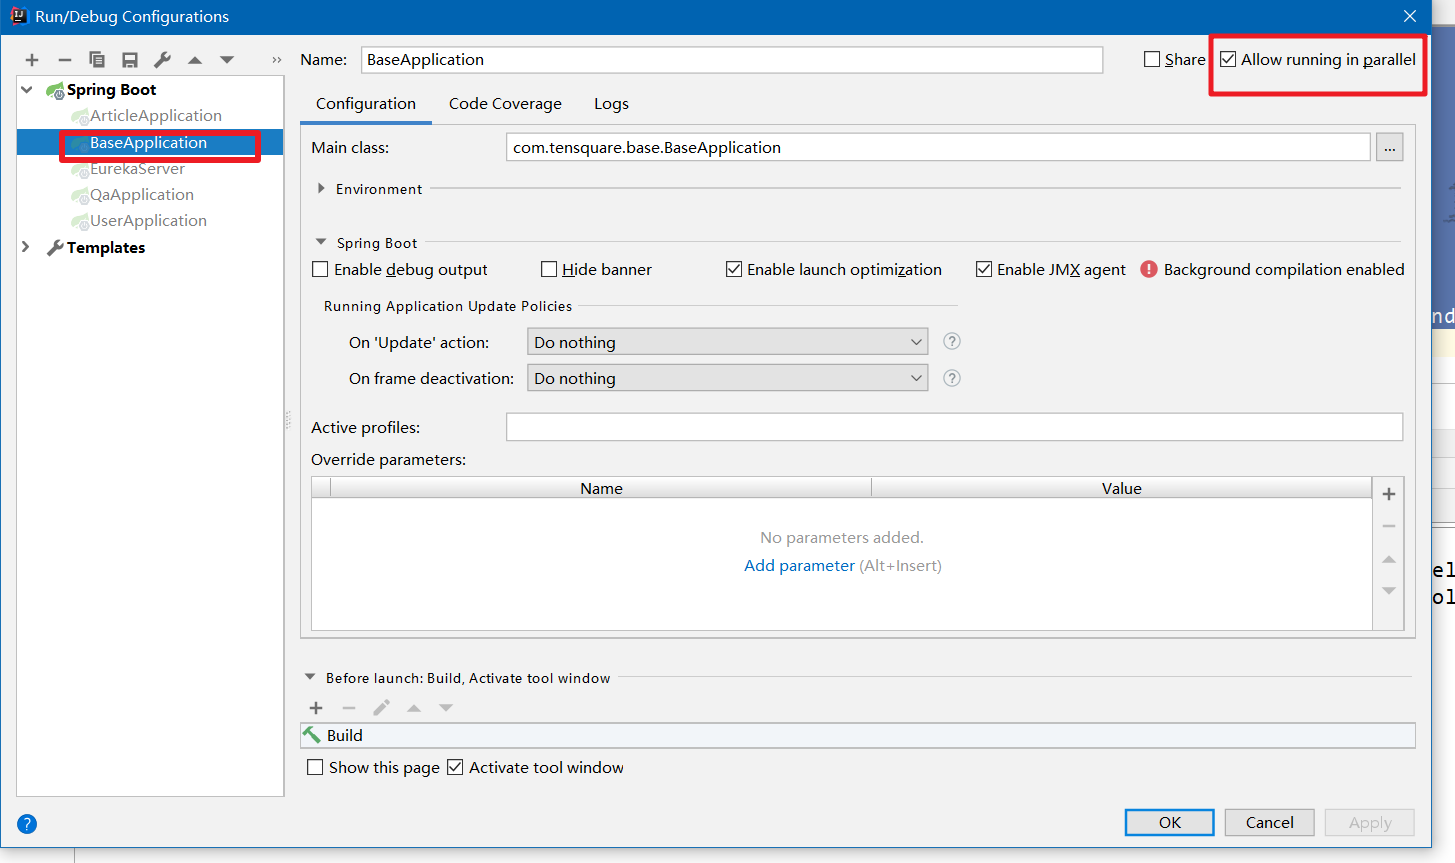Browse main class with the ellipsis button
The height and width of the screenshot is (863, 1455).
tap(1390, 147)
